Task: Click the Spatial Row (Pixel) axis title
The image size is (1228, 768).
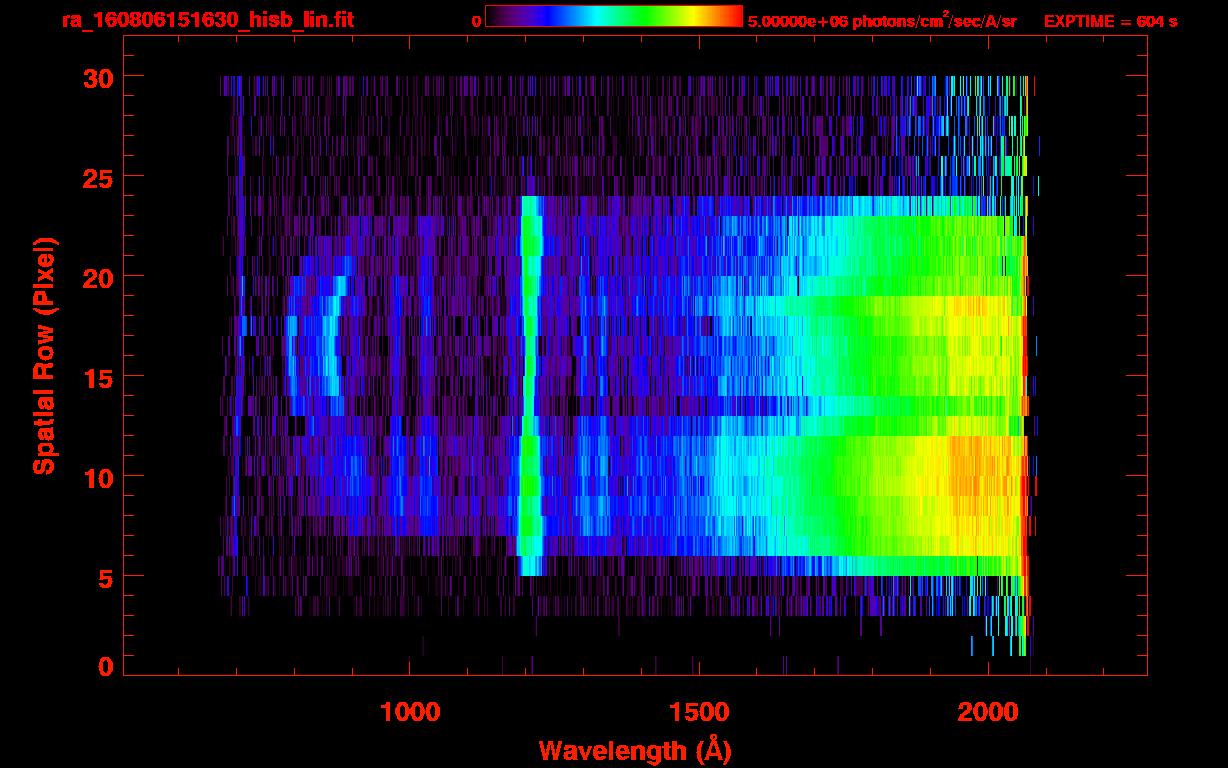Action: click(x=44, y=355)
